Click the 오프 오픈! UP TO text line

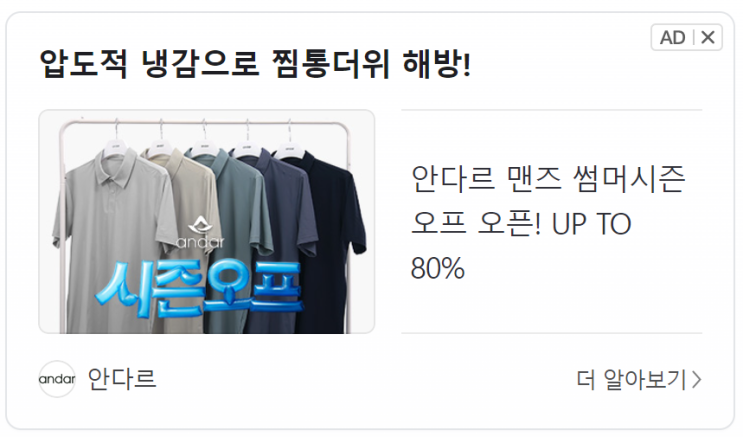pyautogui.click(x=521, y=224)
